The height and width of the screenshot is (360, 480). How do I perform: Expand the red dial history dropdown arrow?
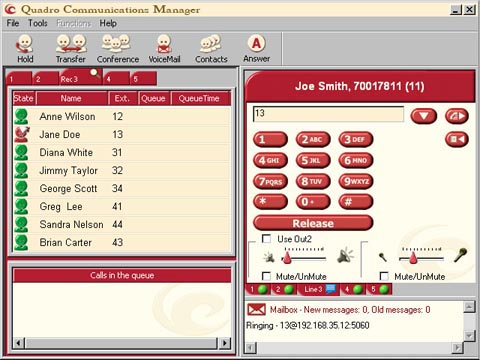tap(423, 116)
